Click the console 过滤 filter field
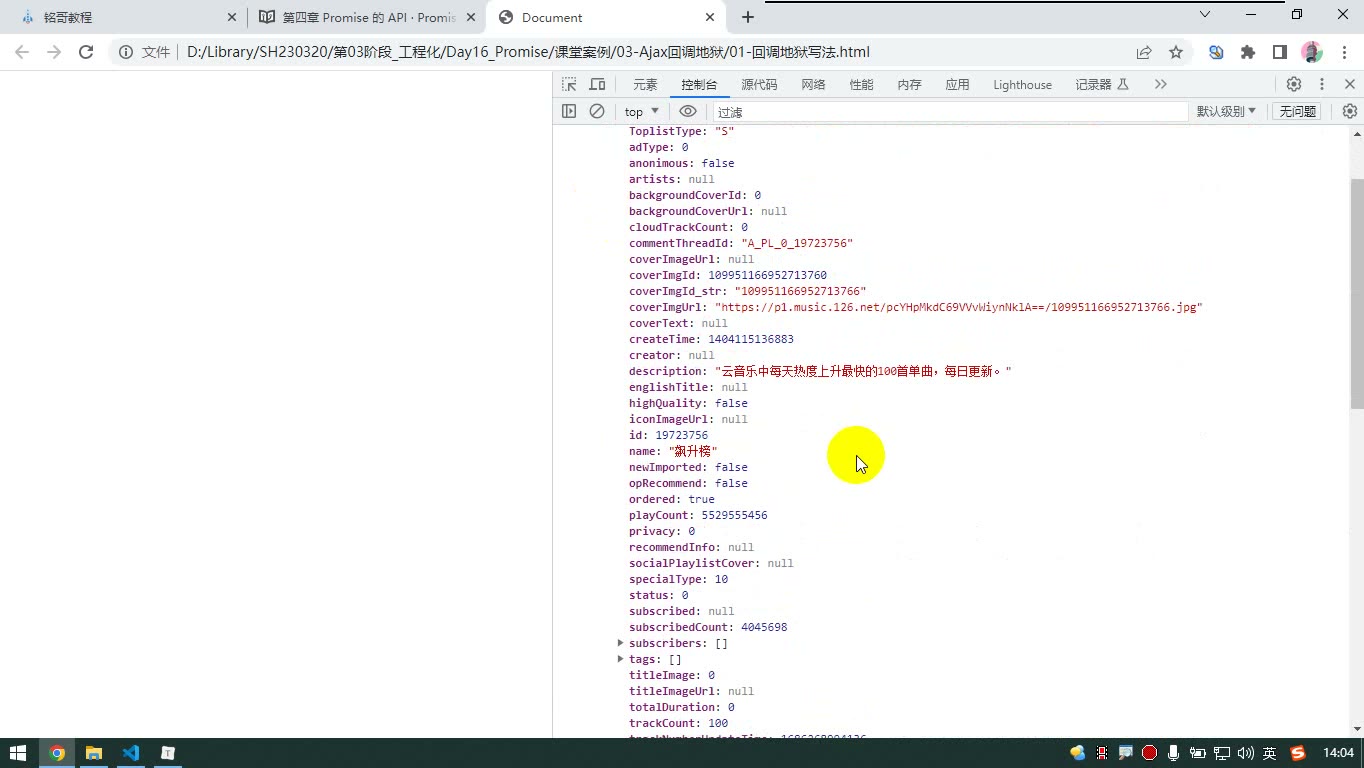Image resolution: width=1364 pixels, height=768 pixels. 950,112
